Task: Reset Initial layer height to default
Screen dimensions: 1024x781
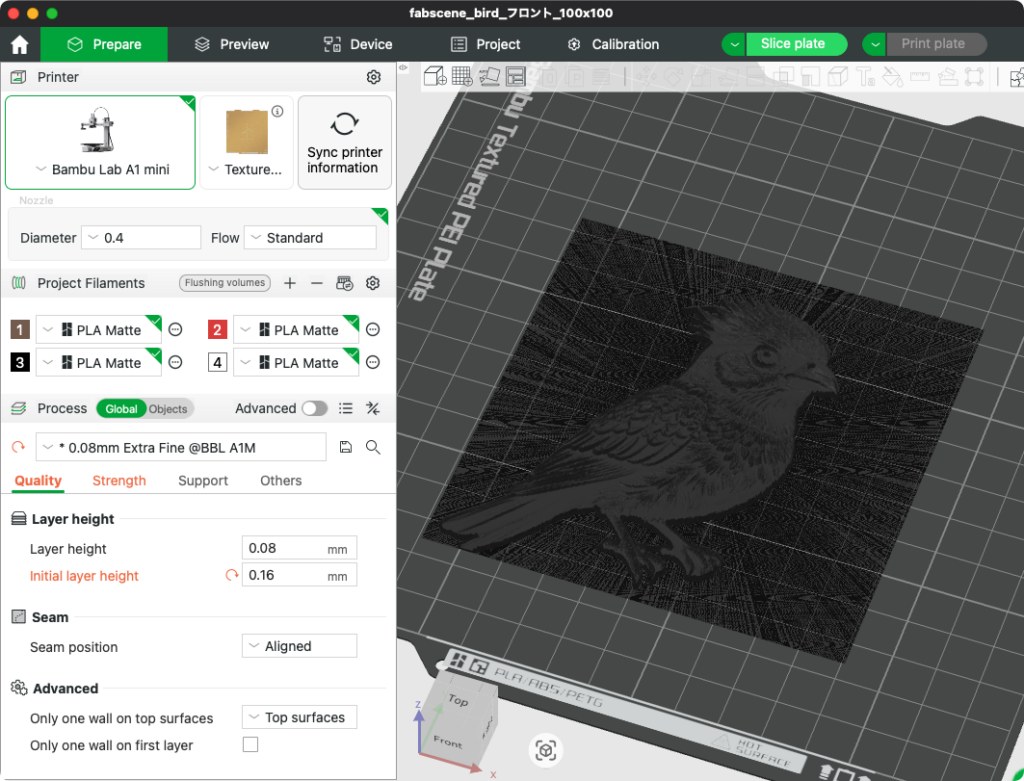Action: [x=232, y=575]
